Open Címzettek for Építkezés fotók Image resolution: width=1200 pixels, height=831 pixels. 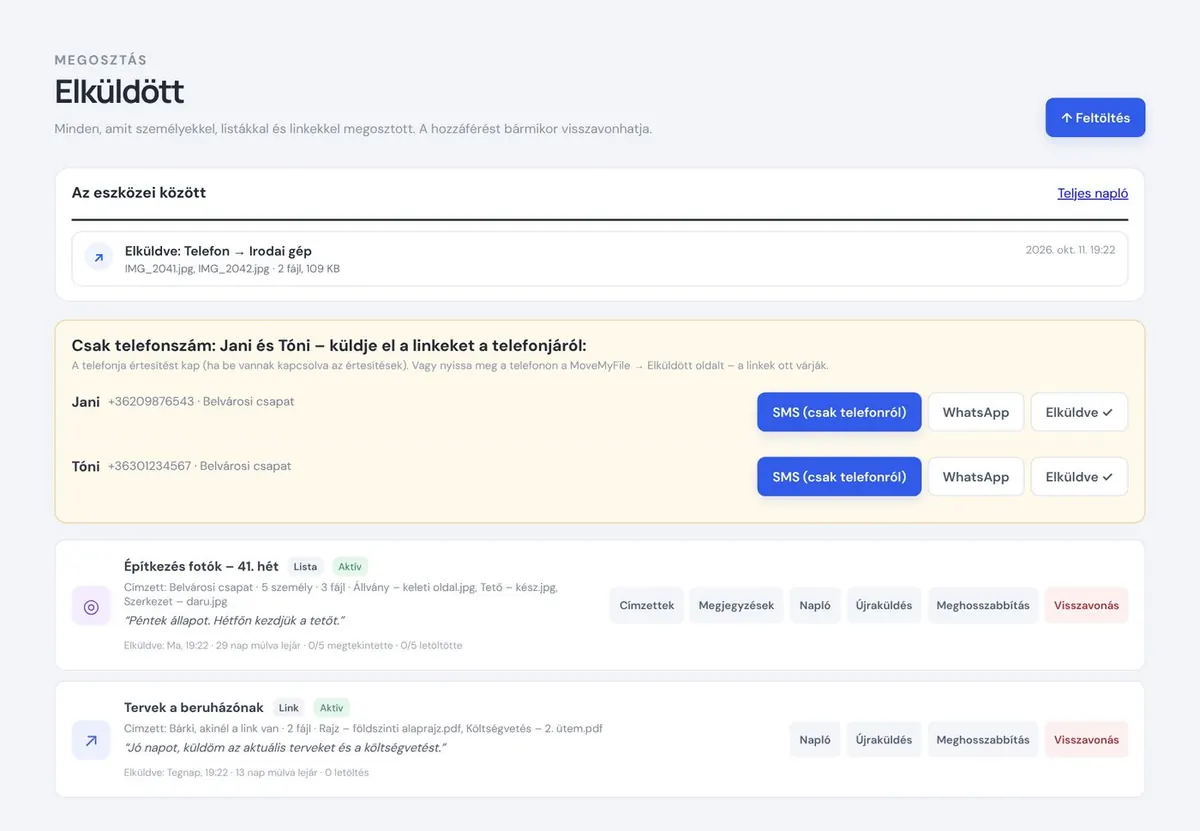coord(647,605)
